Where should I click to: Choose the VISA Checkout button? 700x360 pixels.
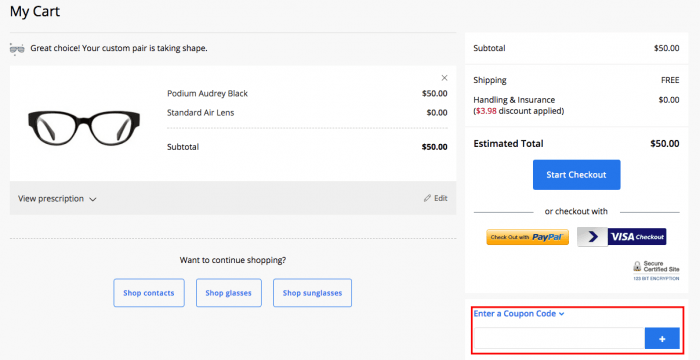[621, 237]
